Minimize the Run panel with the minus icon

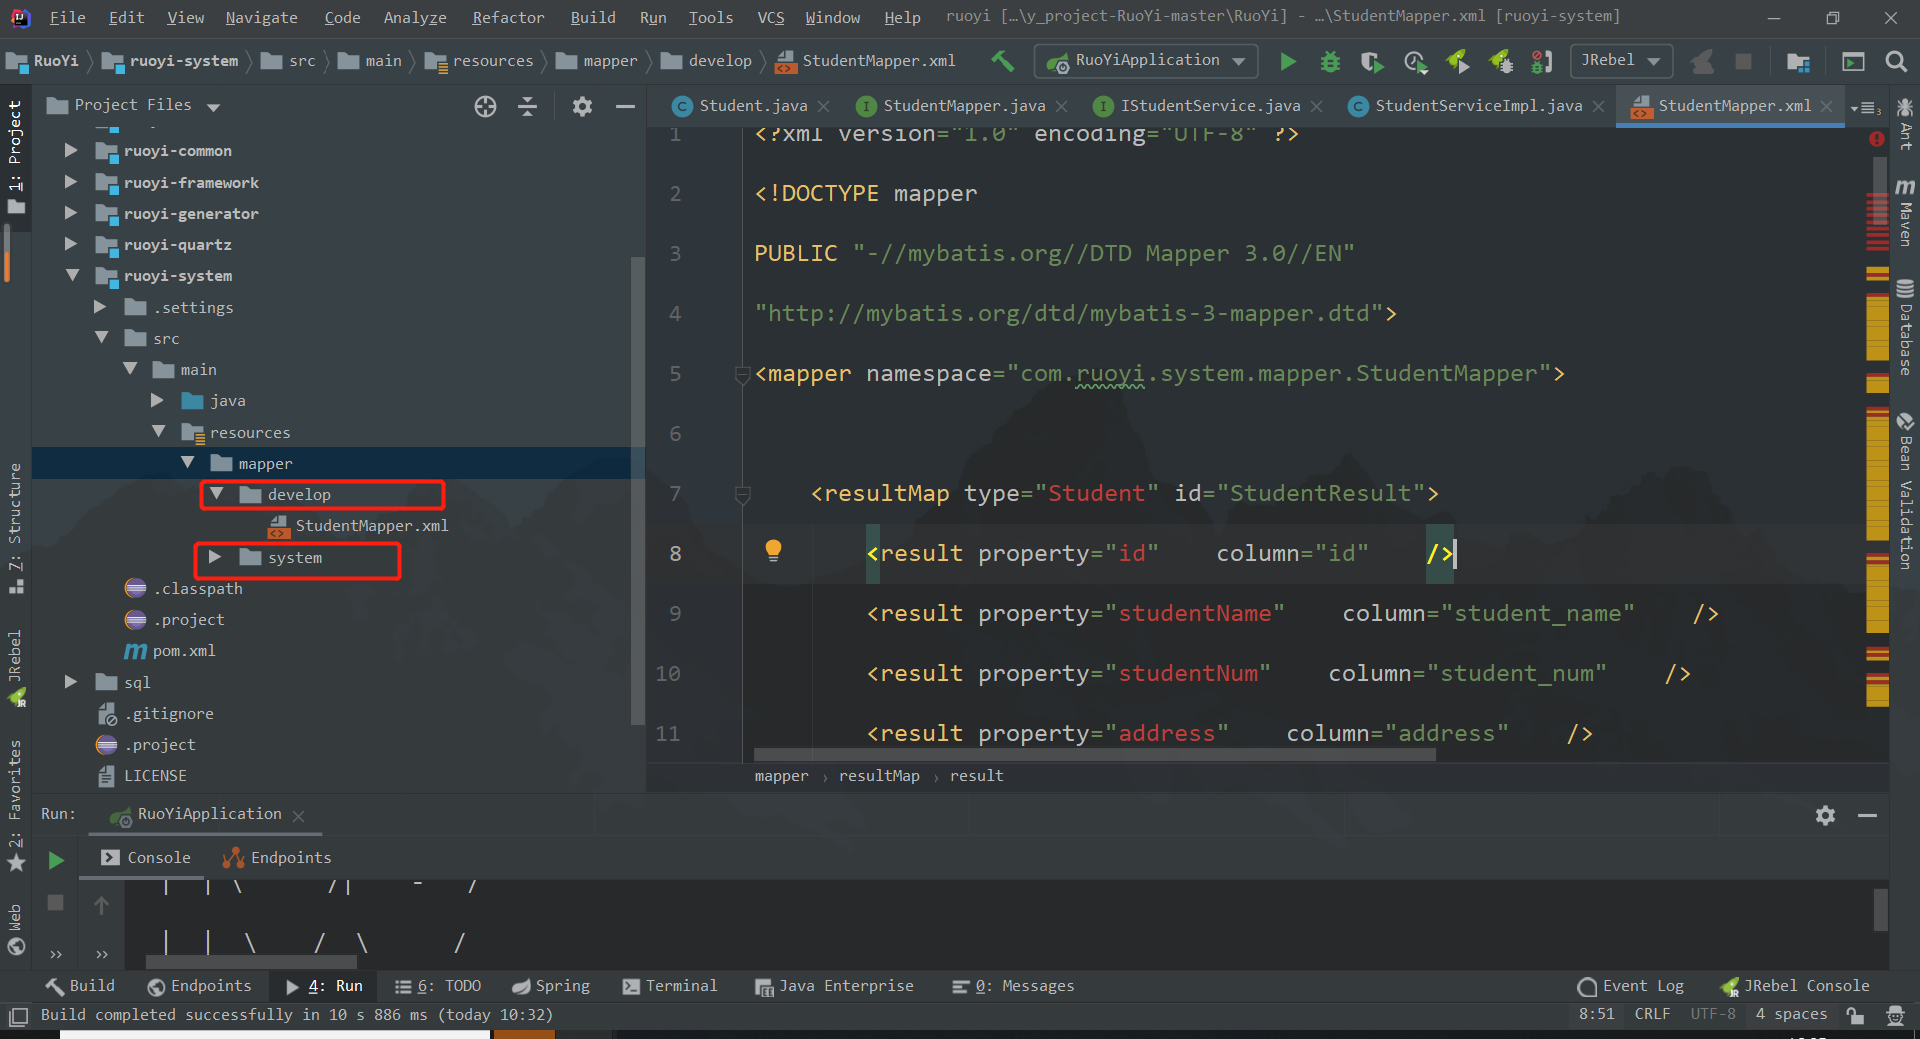pos(1867,815)
